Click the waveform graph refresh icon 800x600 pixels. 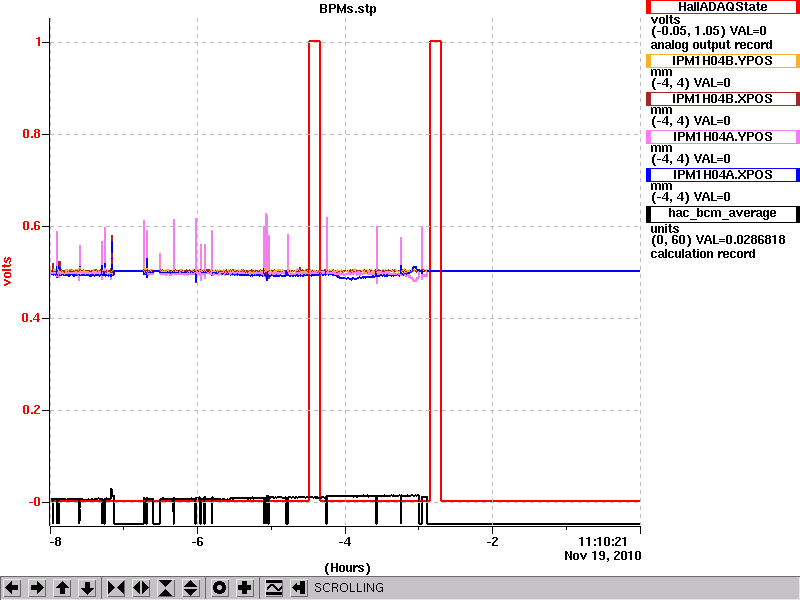274,588
